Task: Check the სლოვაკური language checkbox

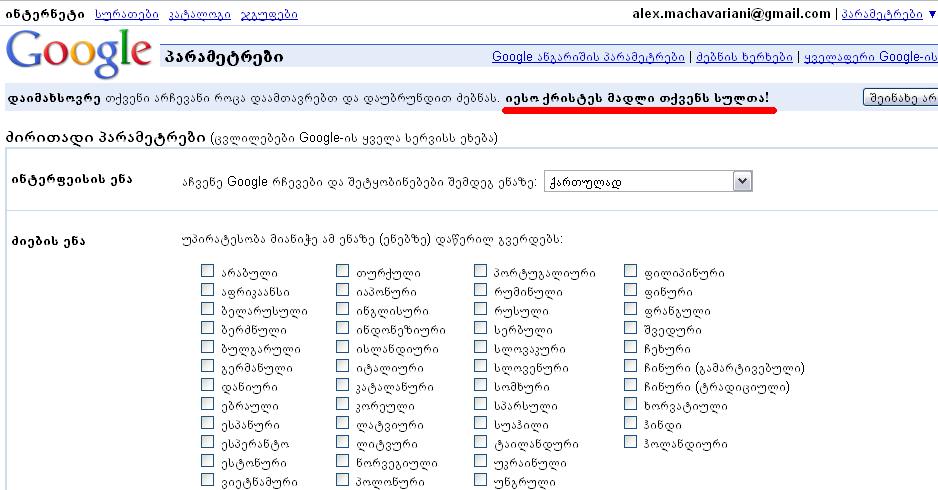Action: tap(480, 347)
